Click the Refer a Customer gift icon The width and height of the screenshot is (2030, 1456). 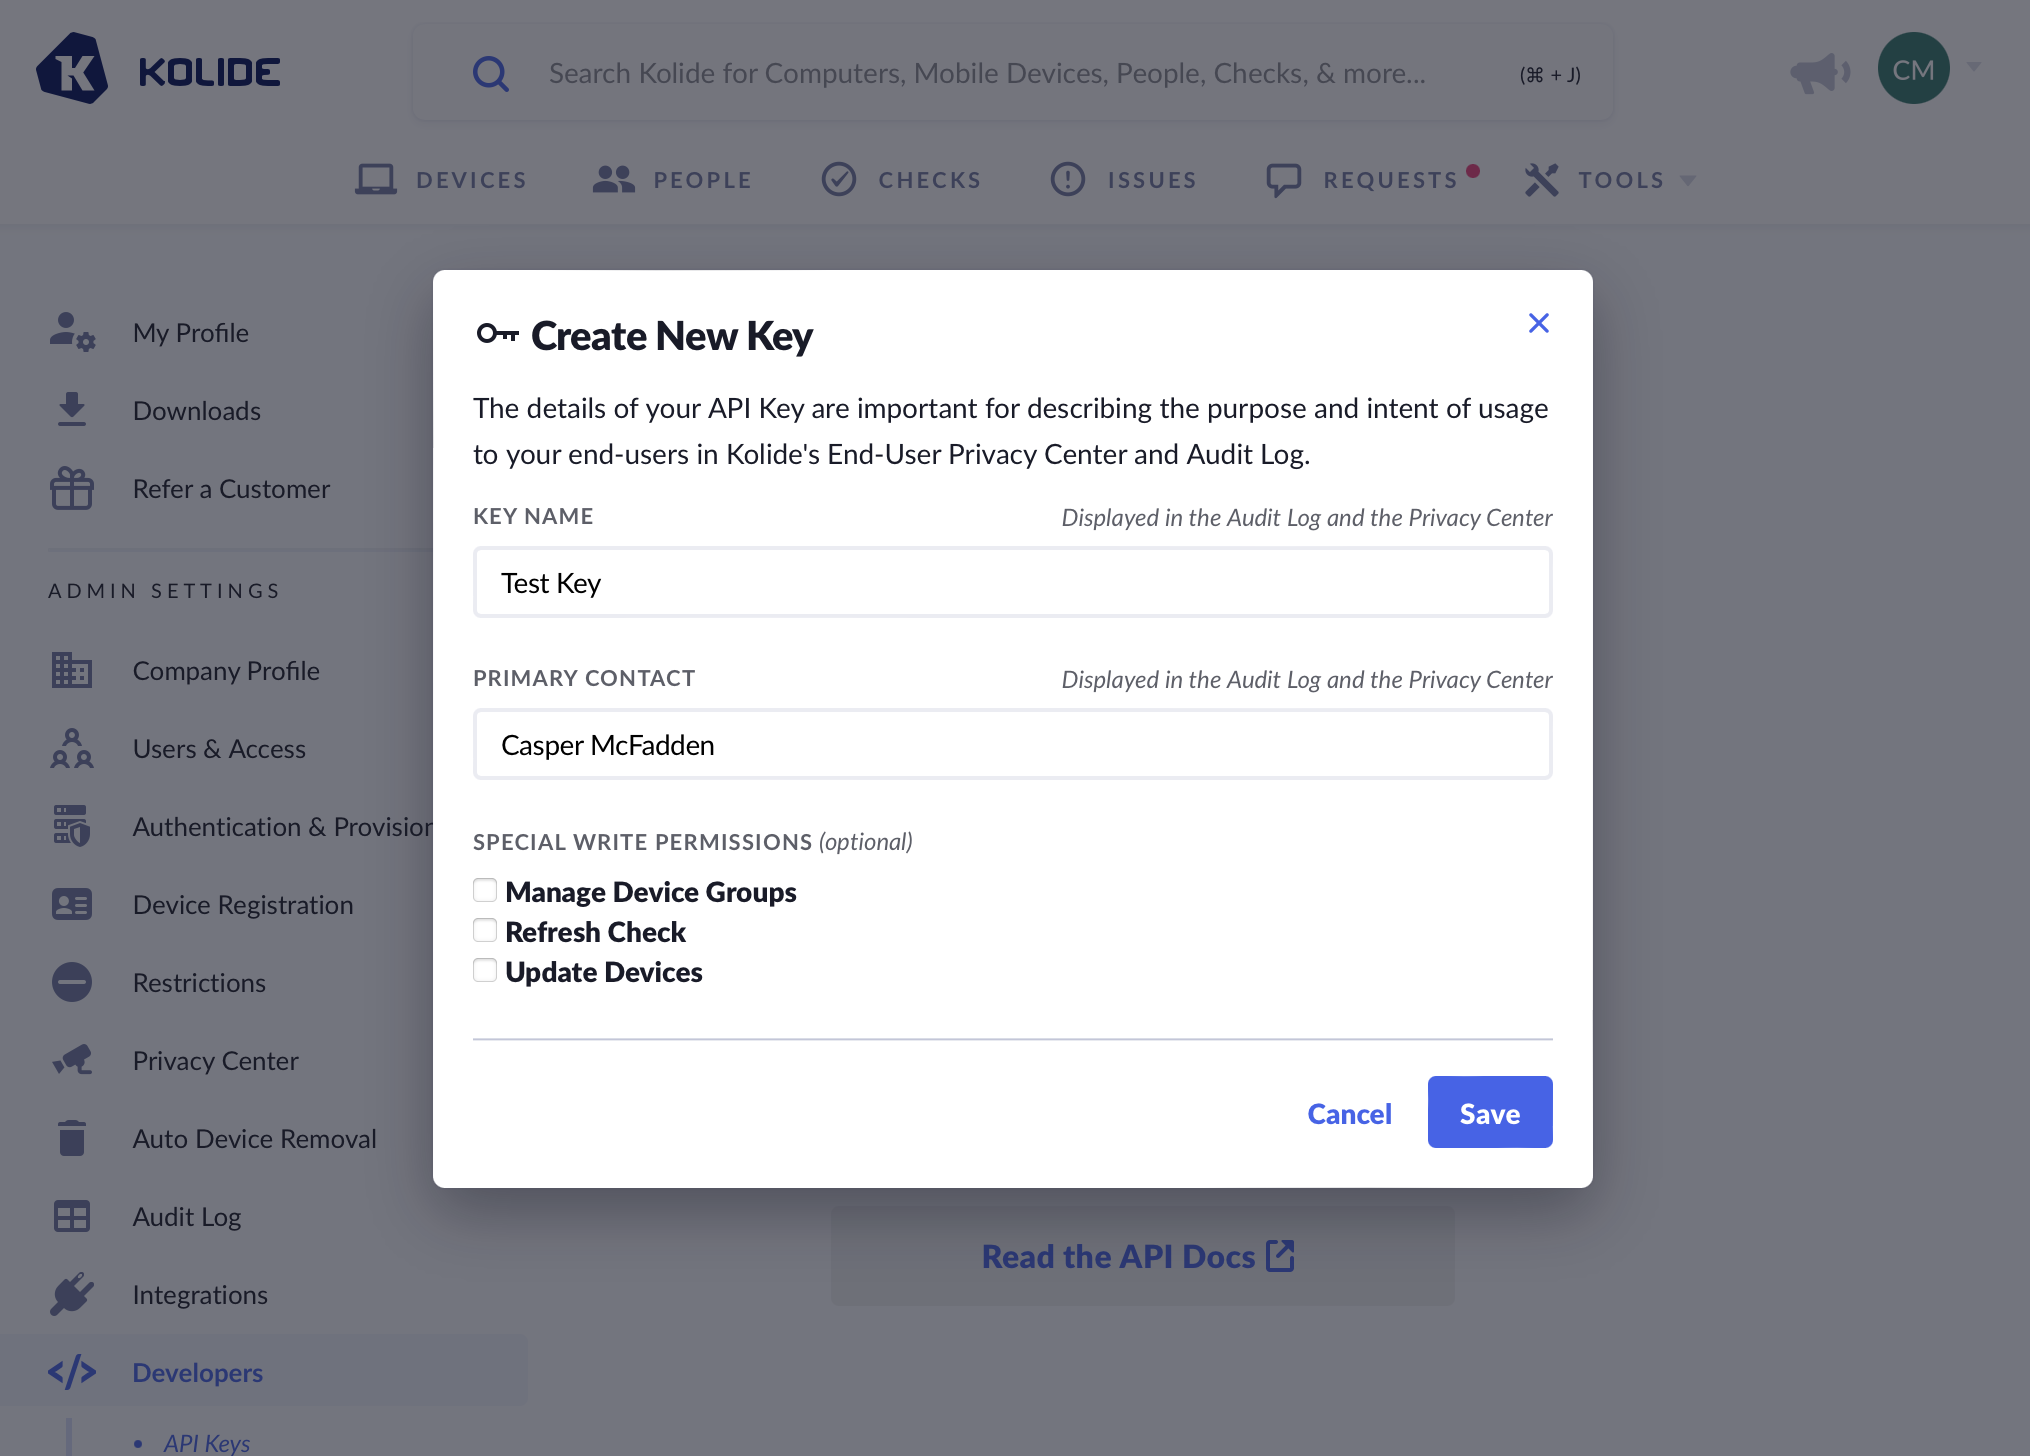click(72, 489)
